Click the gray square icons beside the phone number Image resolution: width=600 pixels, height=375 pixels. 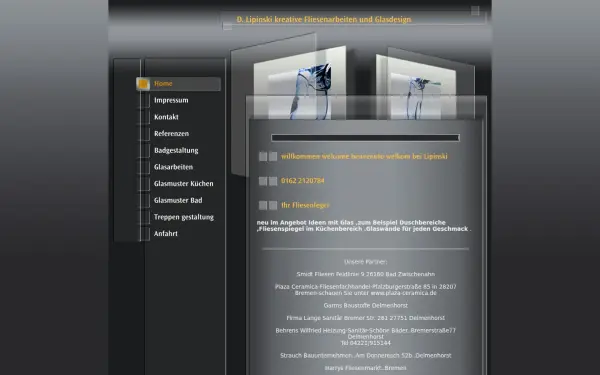click(268, 181)
